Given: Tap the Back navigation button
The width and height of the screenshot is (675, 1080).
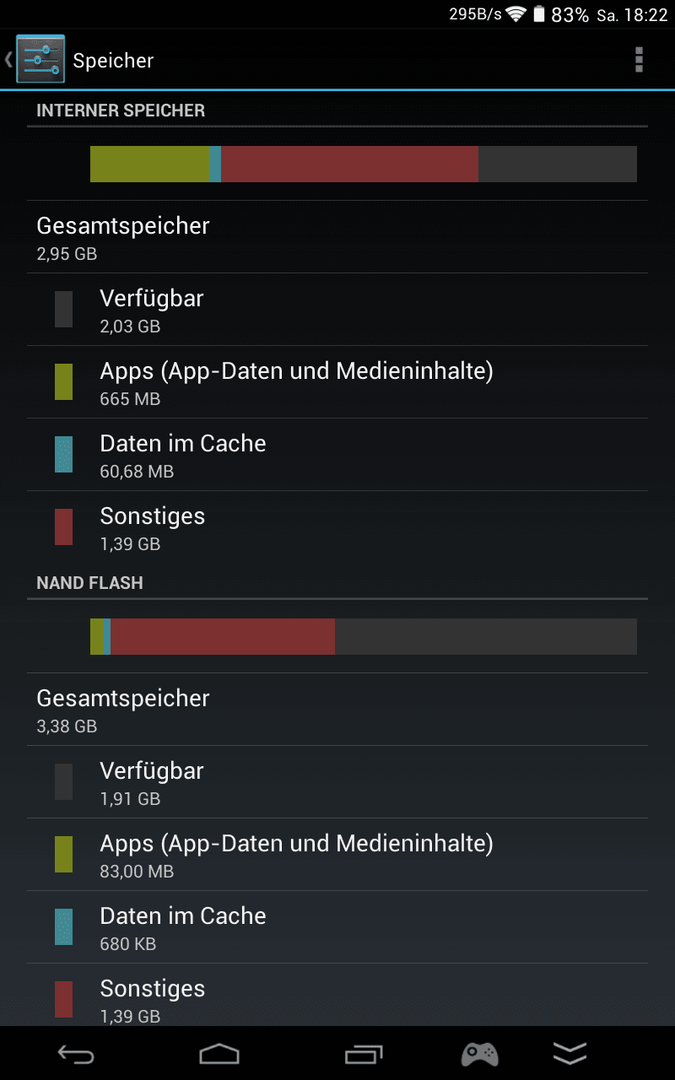Looking at the screenshot, I should (x=75, y=1054).
